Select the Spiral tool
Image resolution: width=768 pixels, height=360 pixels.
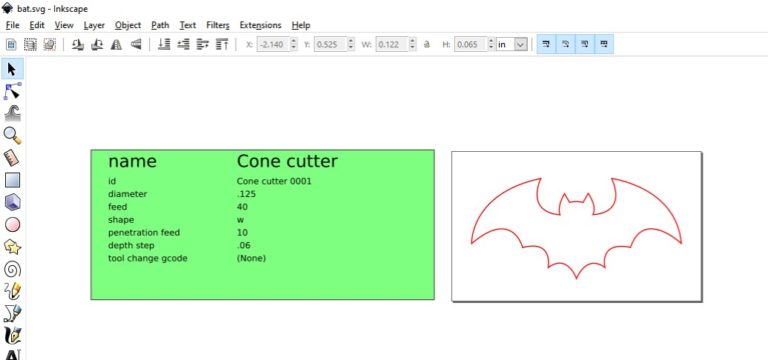[x=12, y=269]
